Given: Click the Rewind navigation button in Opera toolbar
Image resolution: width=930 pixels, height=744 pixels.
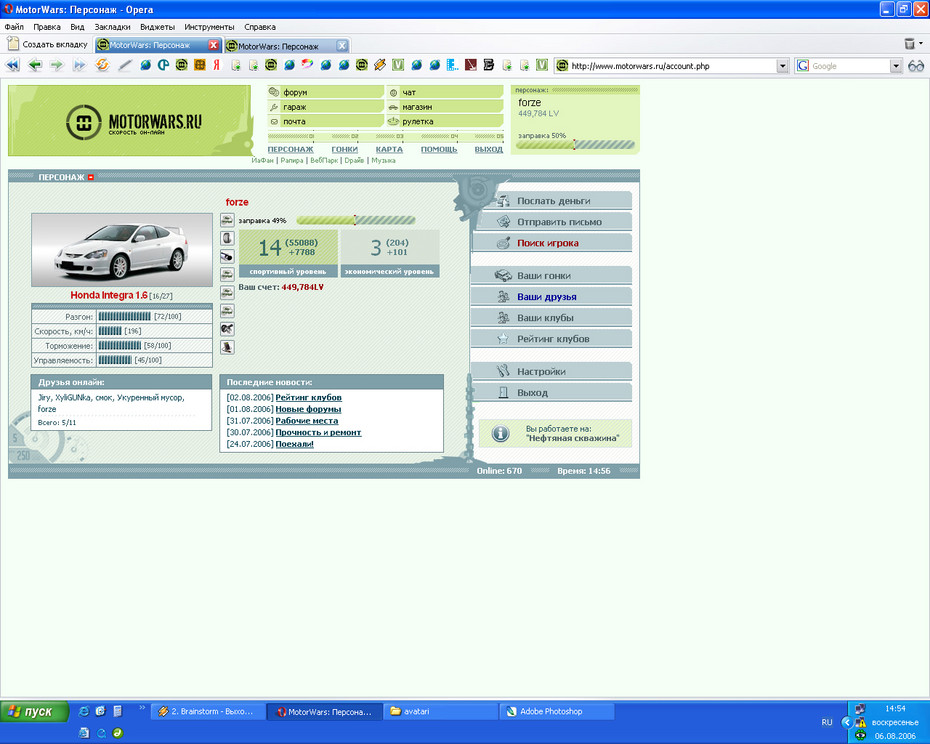Looking at the screenshot, I should [12, 65].
